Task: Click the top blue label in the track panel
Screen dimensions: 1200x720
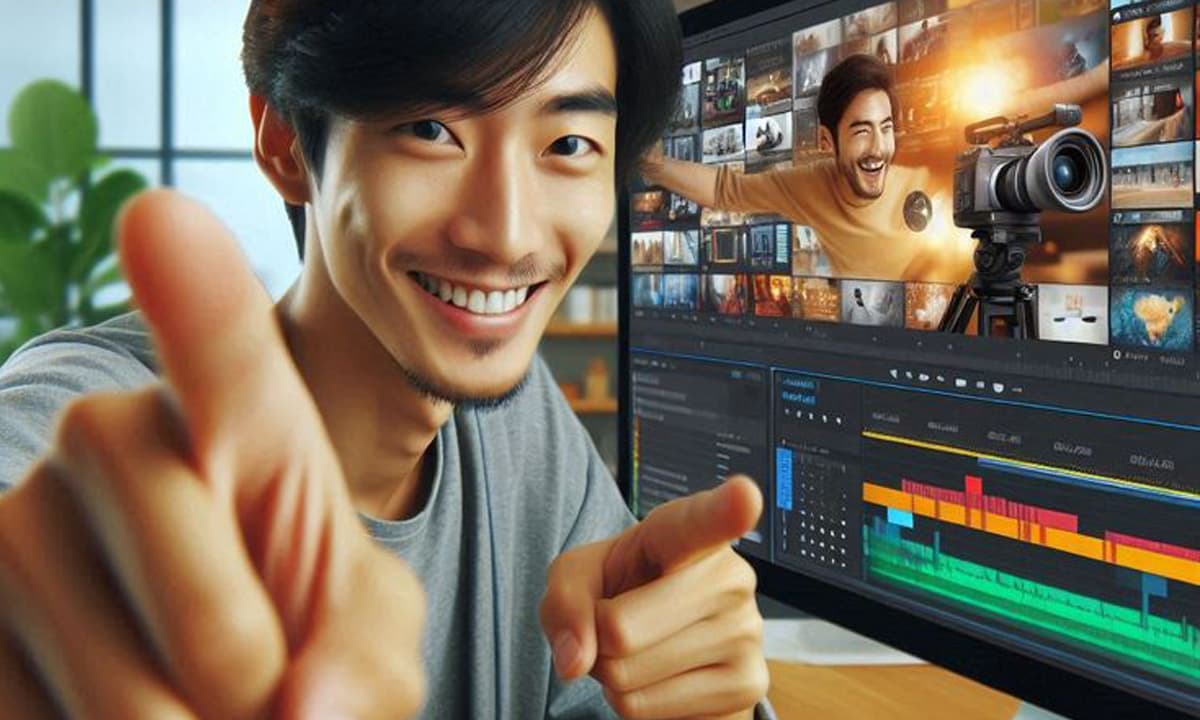Action: tap(796, 383)
